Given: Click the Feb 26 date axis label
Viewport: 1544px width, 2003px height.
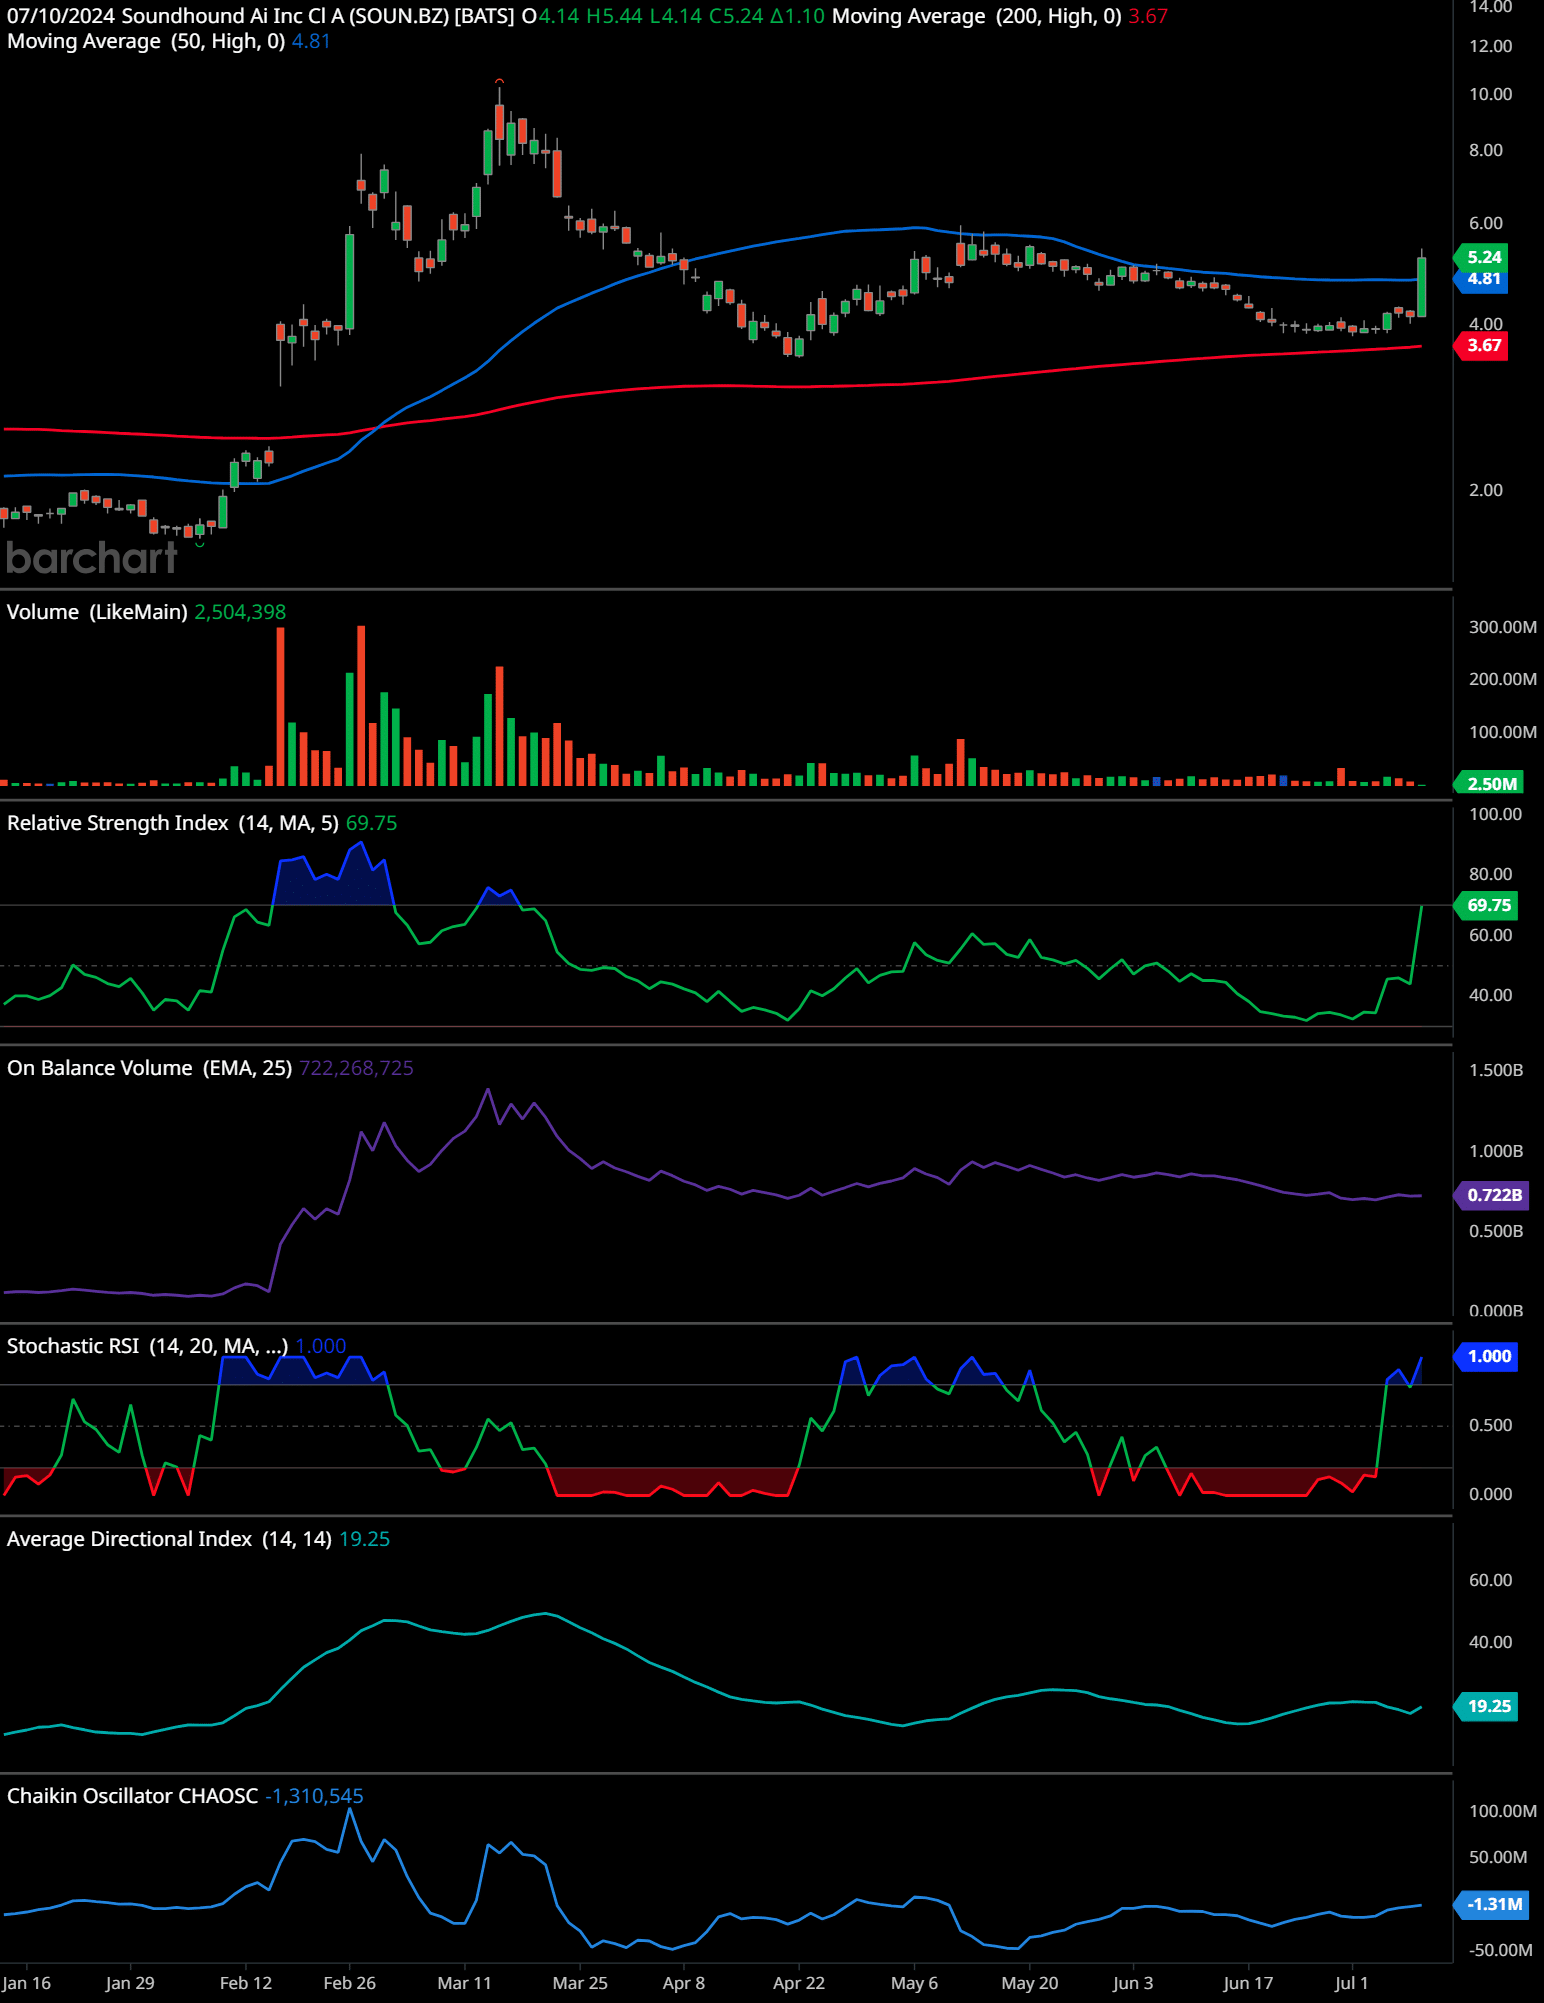Looking at the screenshot, I should [x=350, y=1983].
